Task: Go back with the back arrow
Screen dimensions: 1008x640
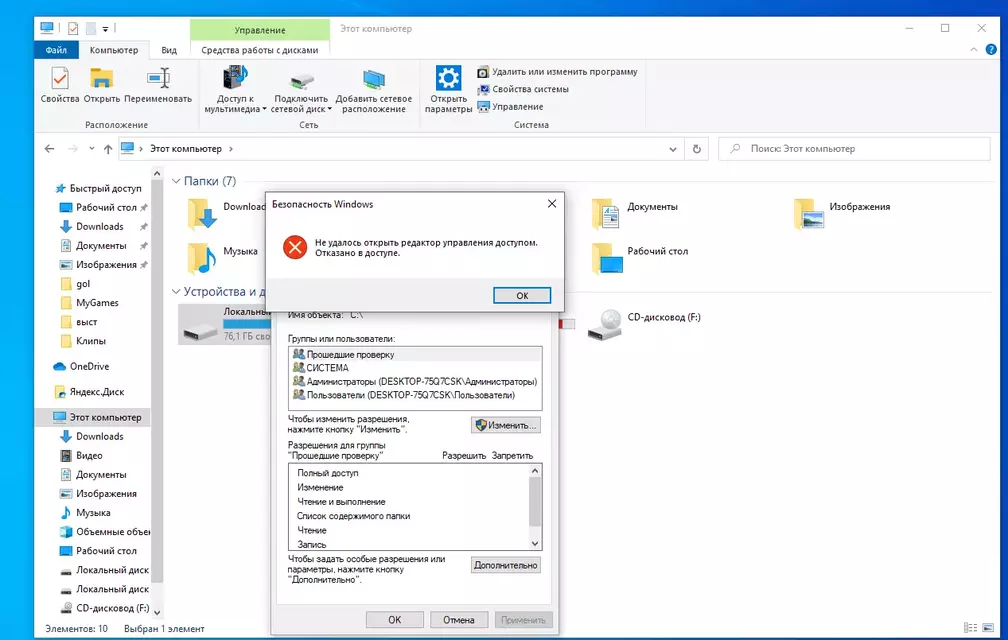Action: 50,149
